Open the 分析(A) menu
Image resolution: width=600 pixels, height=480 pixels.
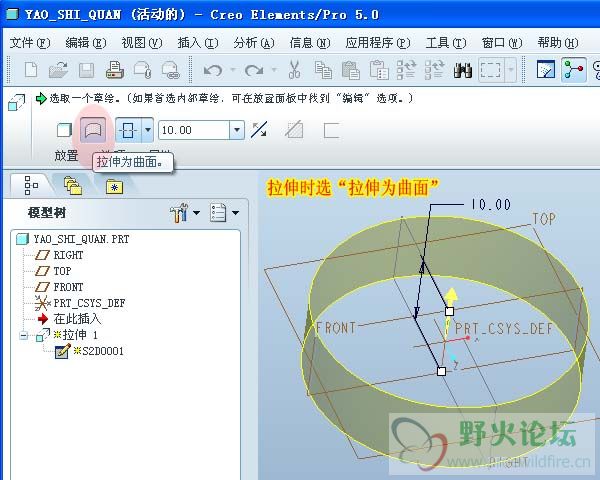click(x=254, y=42)
